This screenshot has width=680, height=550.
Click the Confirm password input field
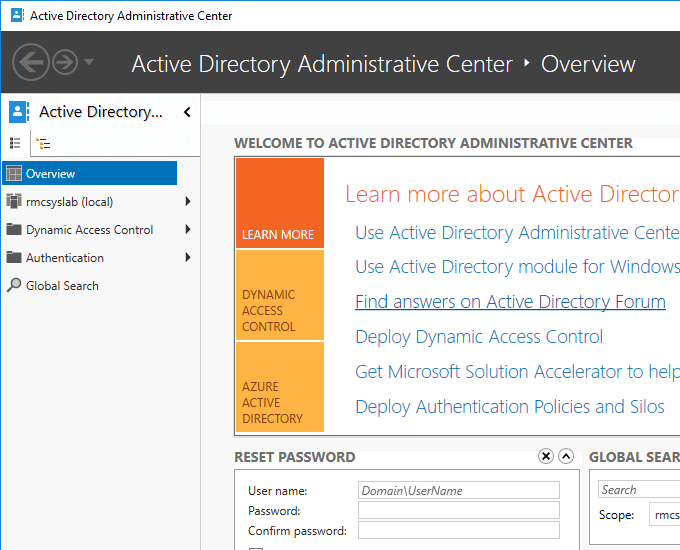(459, 530)
